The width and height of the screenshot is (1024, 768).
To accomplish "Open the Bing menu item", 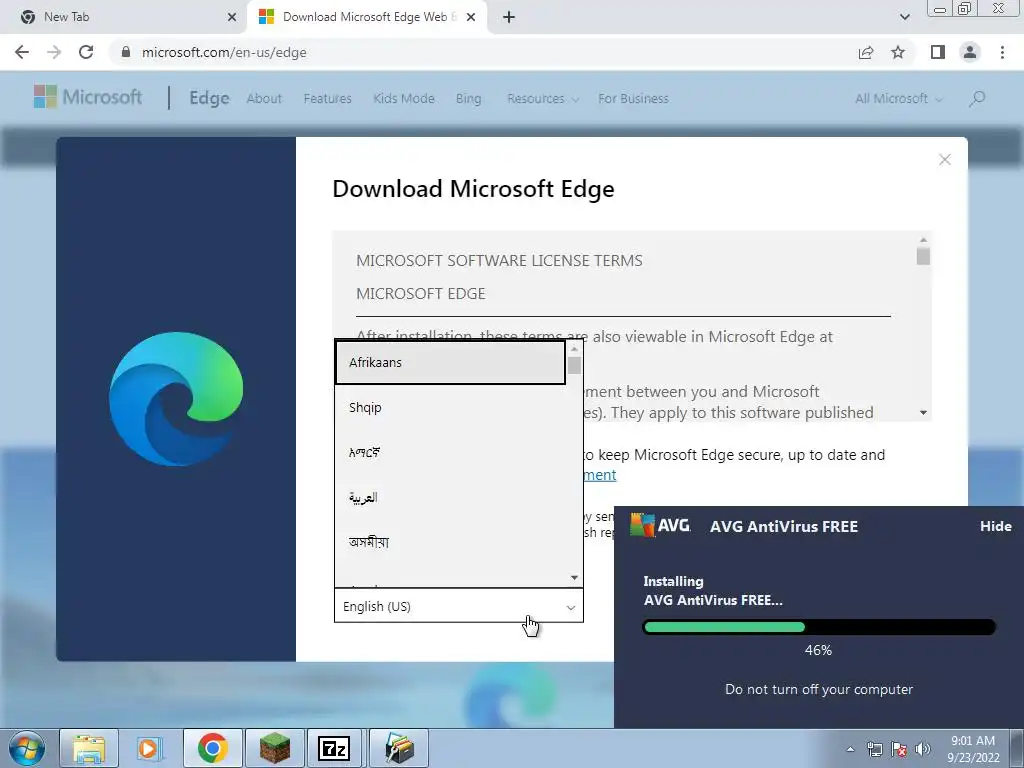I will [x=468, y=99].
